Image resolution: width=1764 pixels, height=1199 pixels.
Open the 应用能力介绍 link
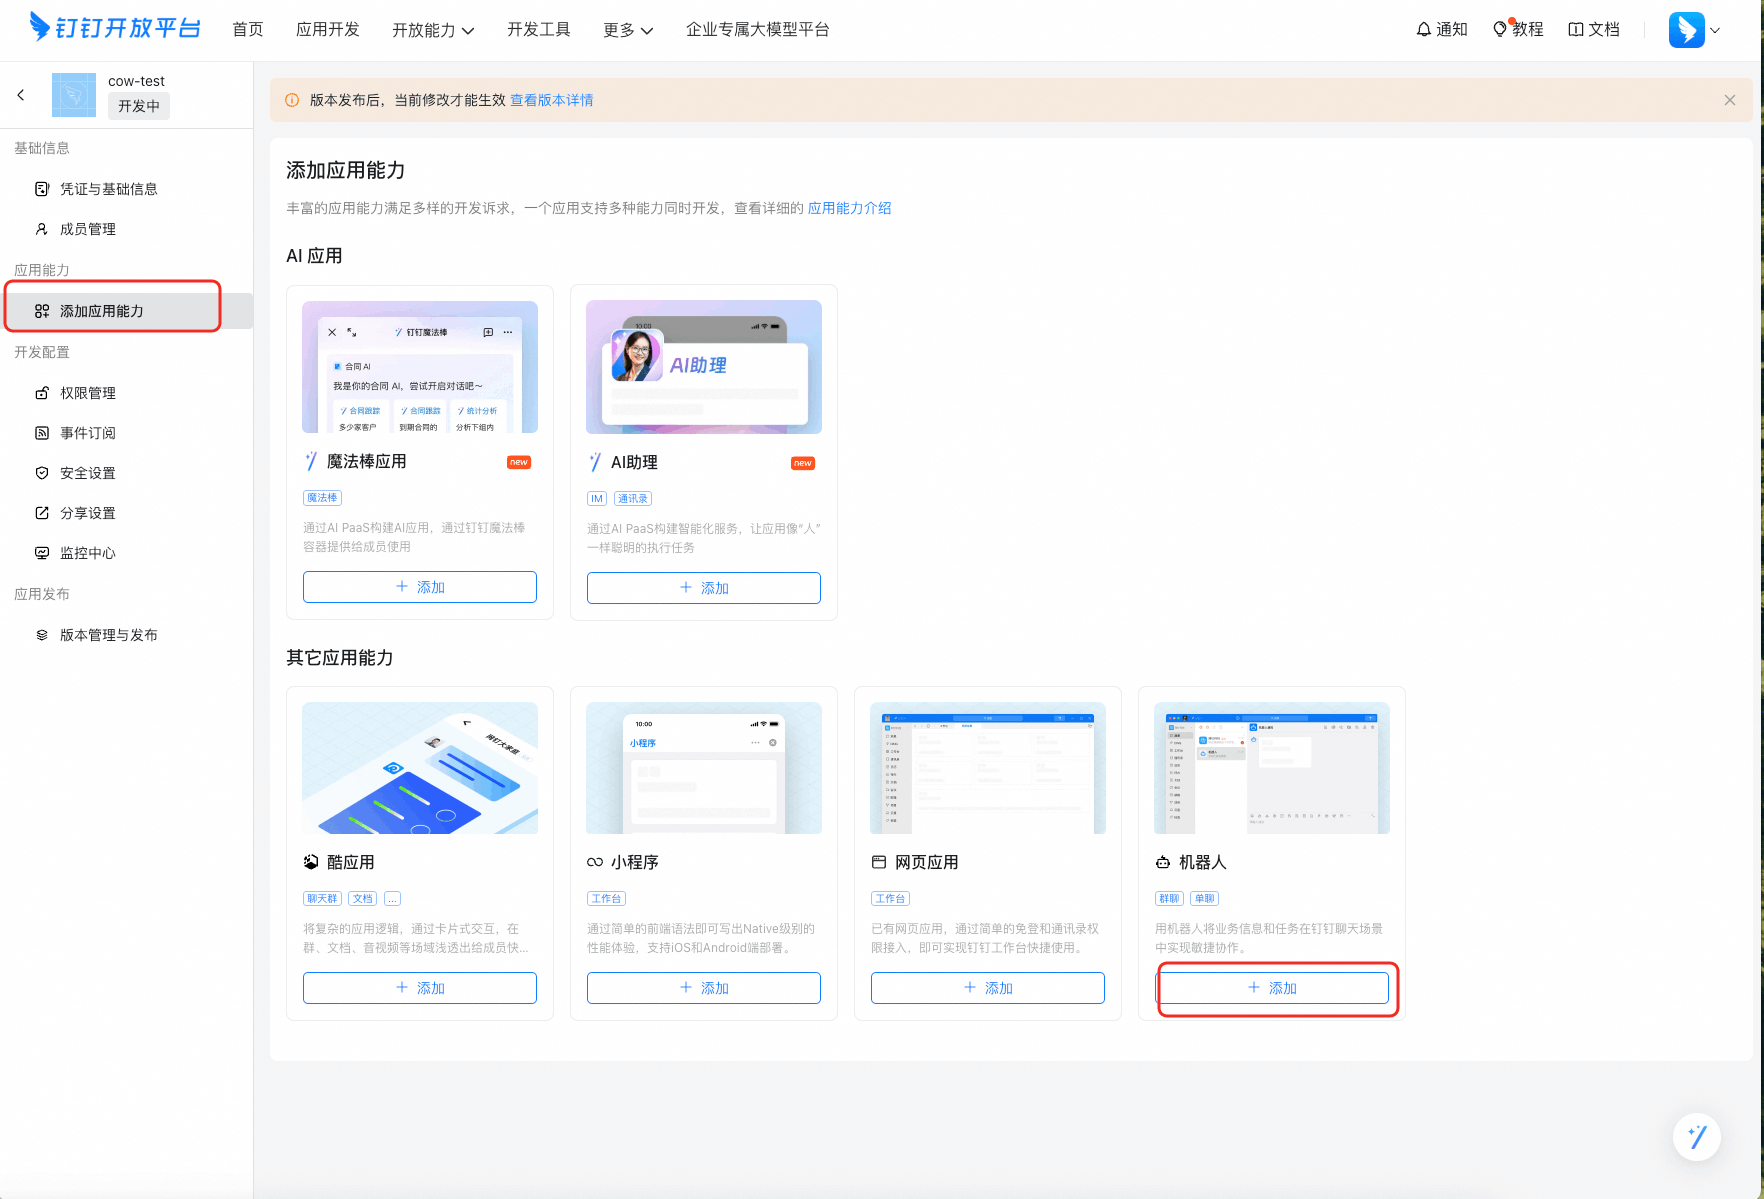(x=849, y=208)
